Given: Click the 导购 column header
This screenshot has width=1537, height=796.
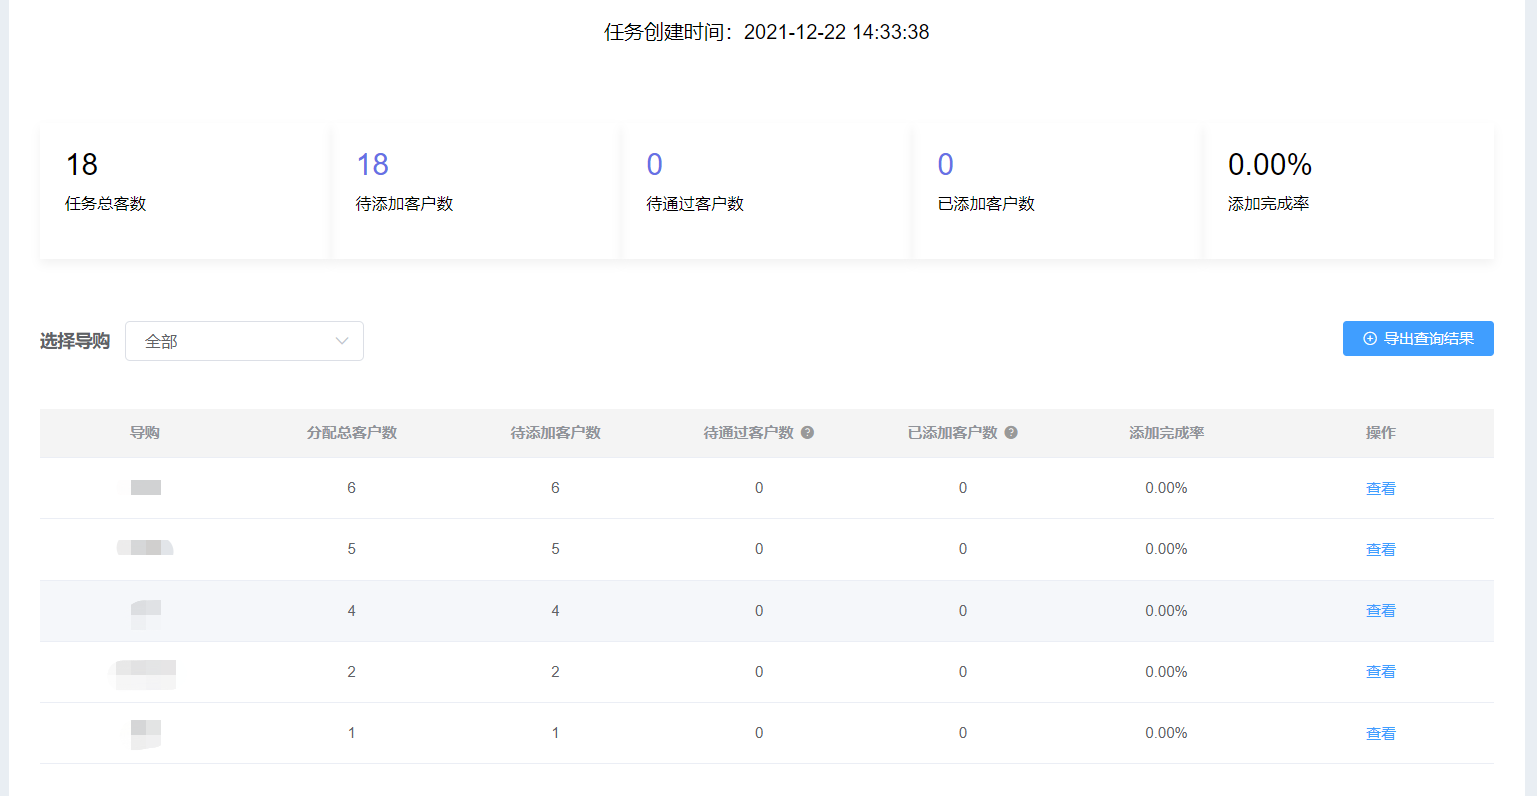Looking at the screenshot, I should tap(145, 433).
